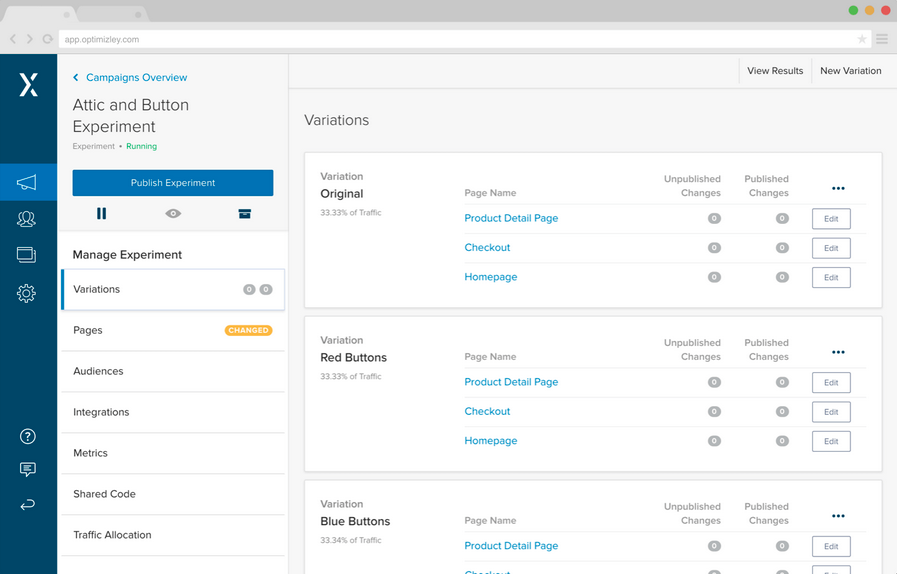897x581 pixels.
Task: Click the return arrow sidebar icon
Action: tap(27, 504)
